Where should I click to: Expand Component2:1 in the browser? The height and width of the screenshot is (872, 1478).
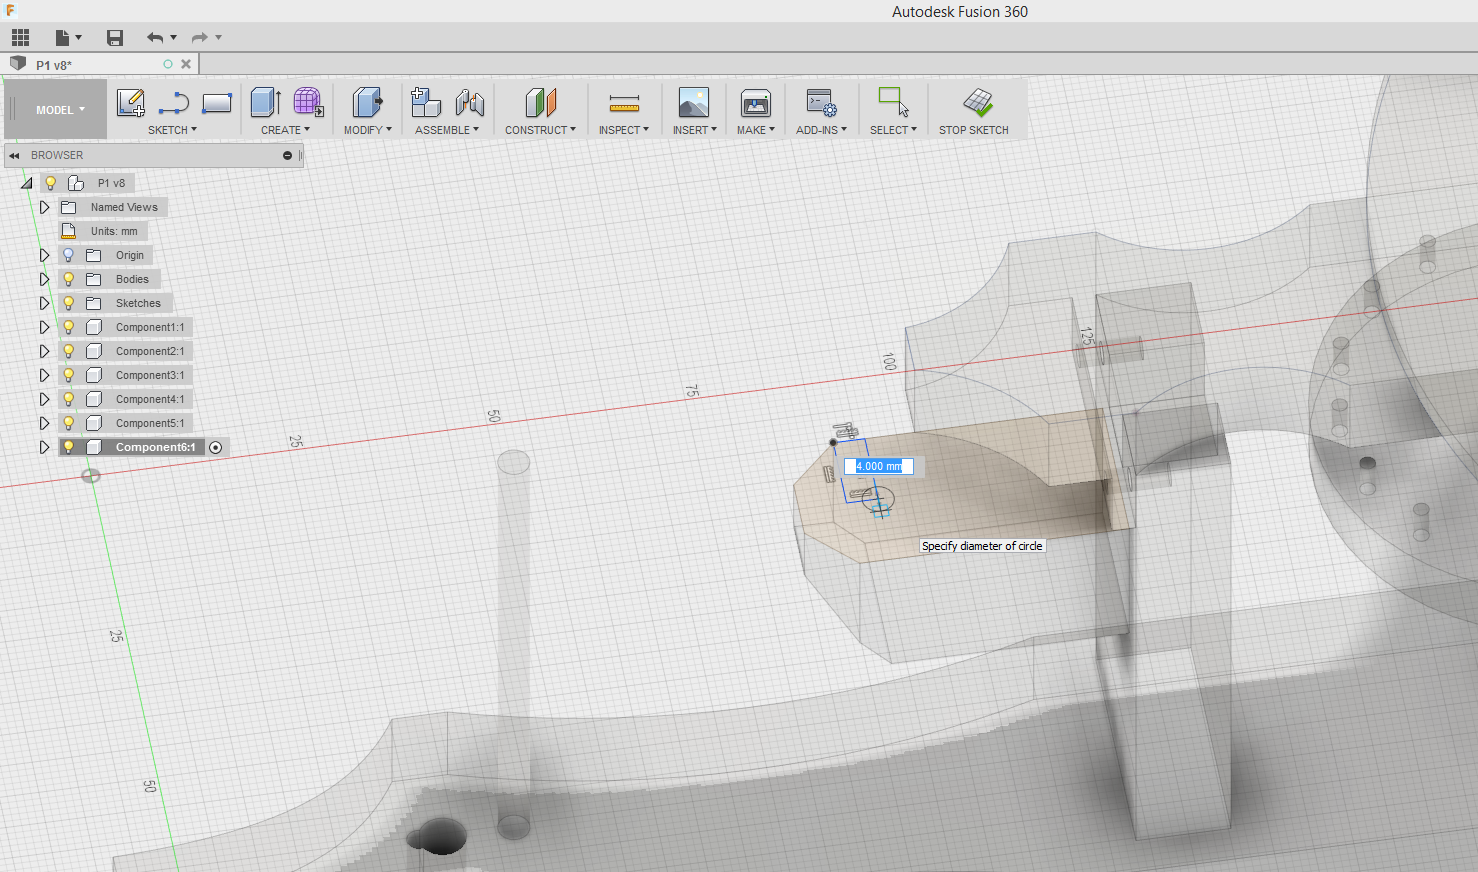tap(44, 351)
